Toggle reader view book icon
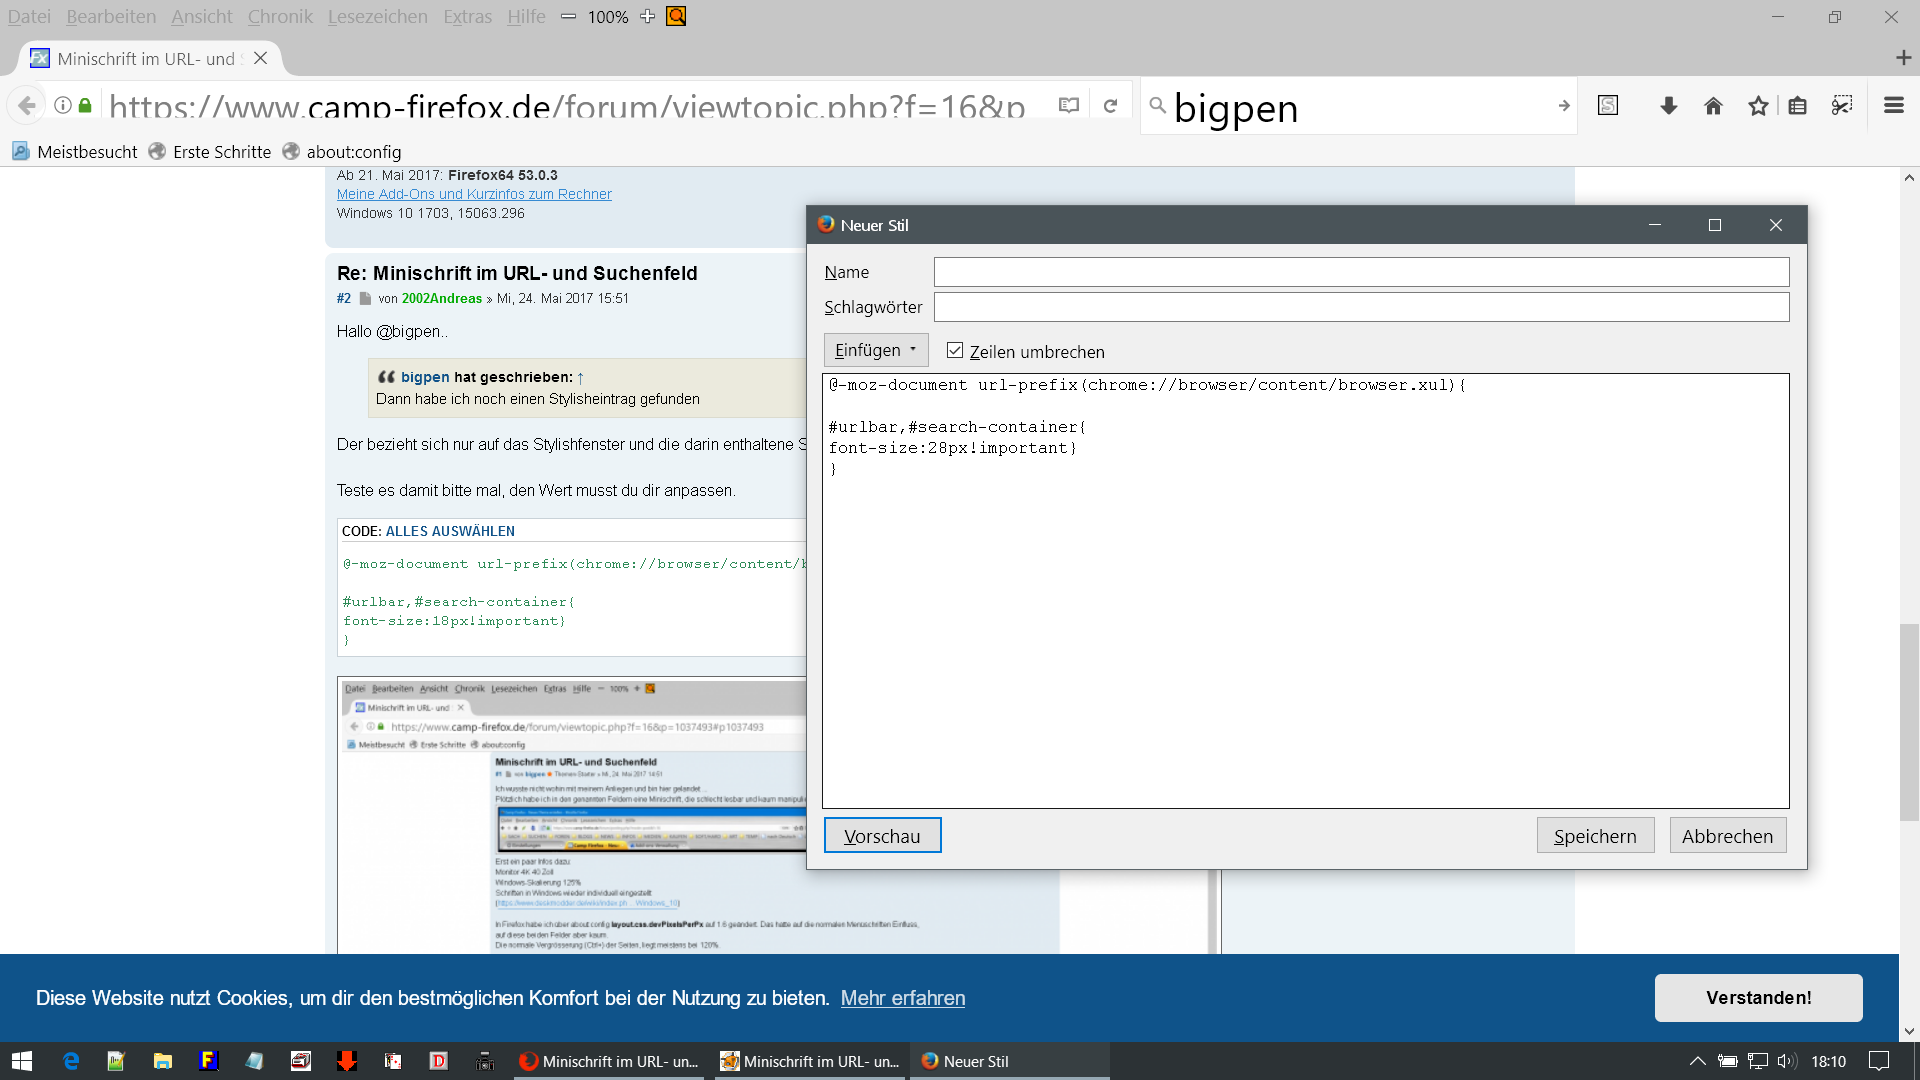The height and width of the screenshot is (1080, 1920). coord(1069,105)
